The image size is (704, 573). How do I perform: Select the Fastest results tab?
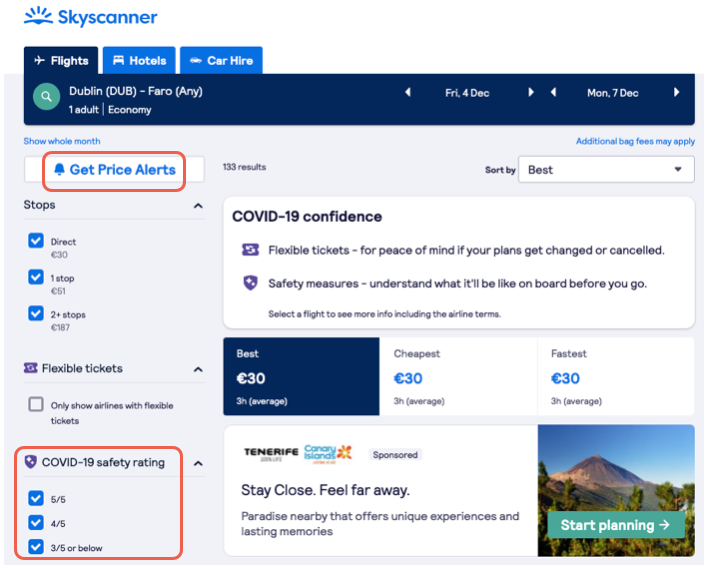click(616, 376)
